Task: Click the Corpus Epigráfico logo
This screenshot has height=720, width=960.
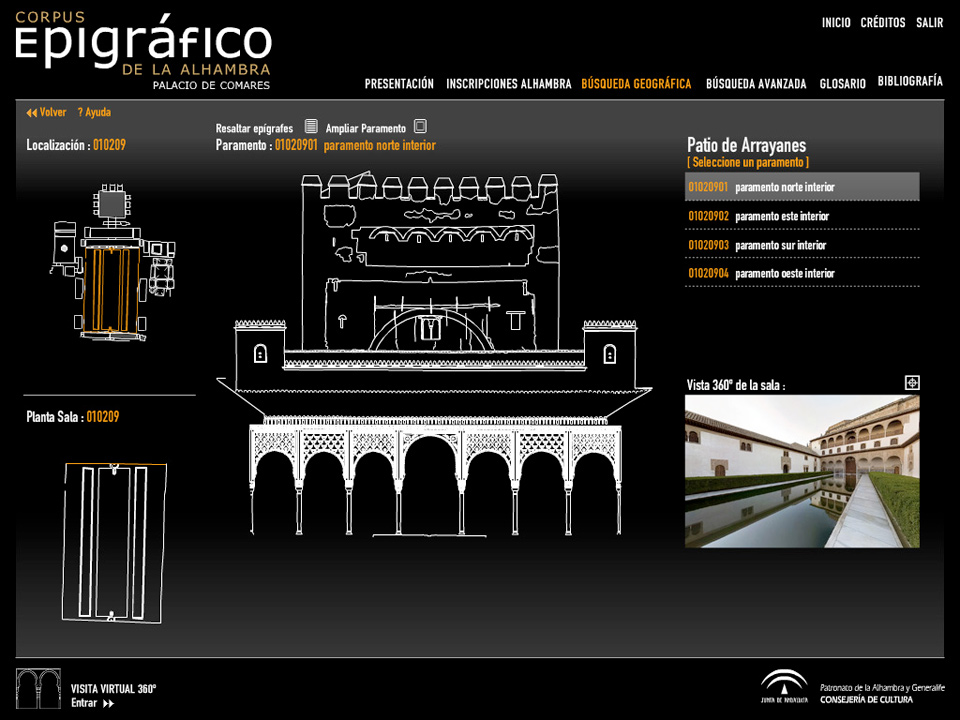Action: (x=143, y=51)
